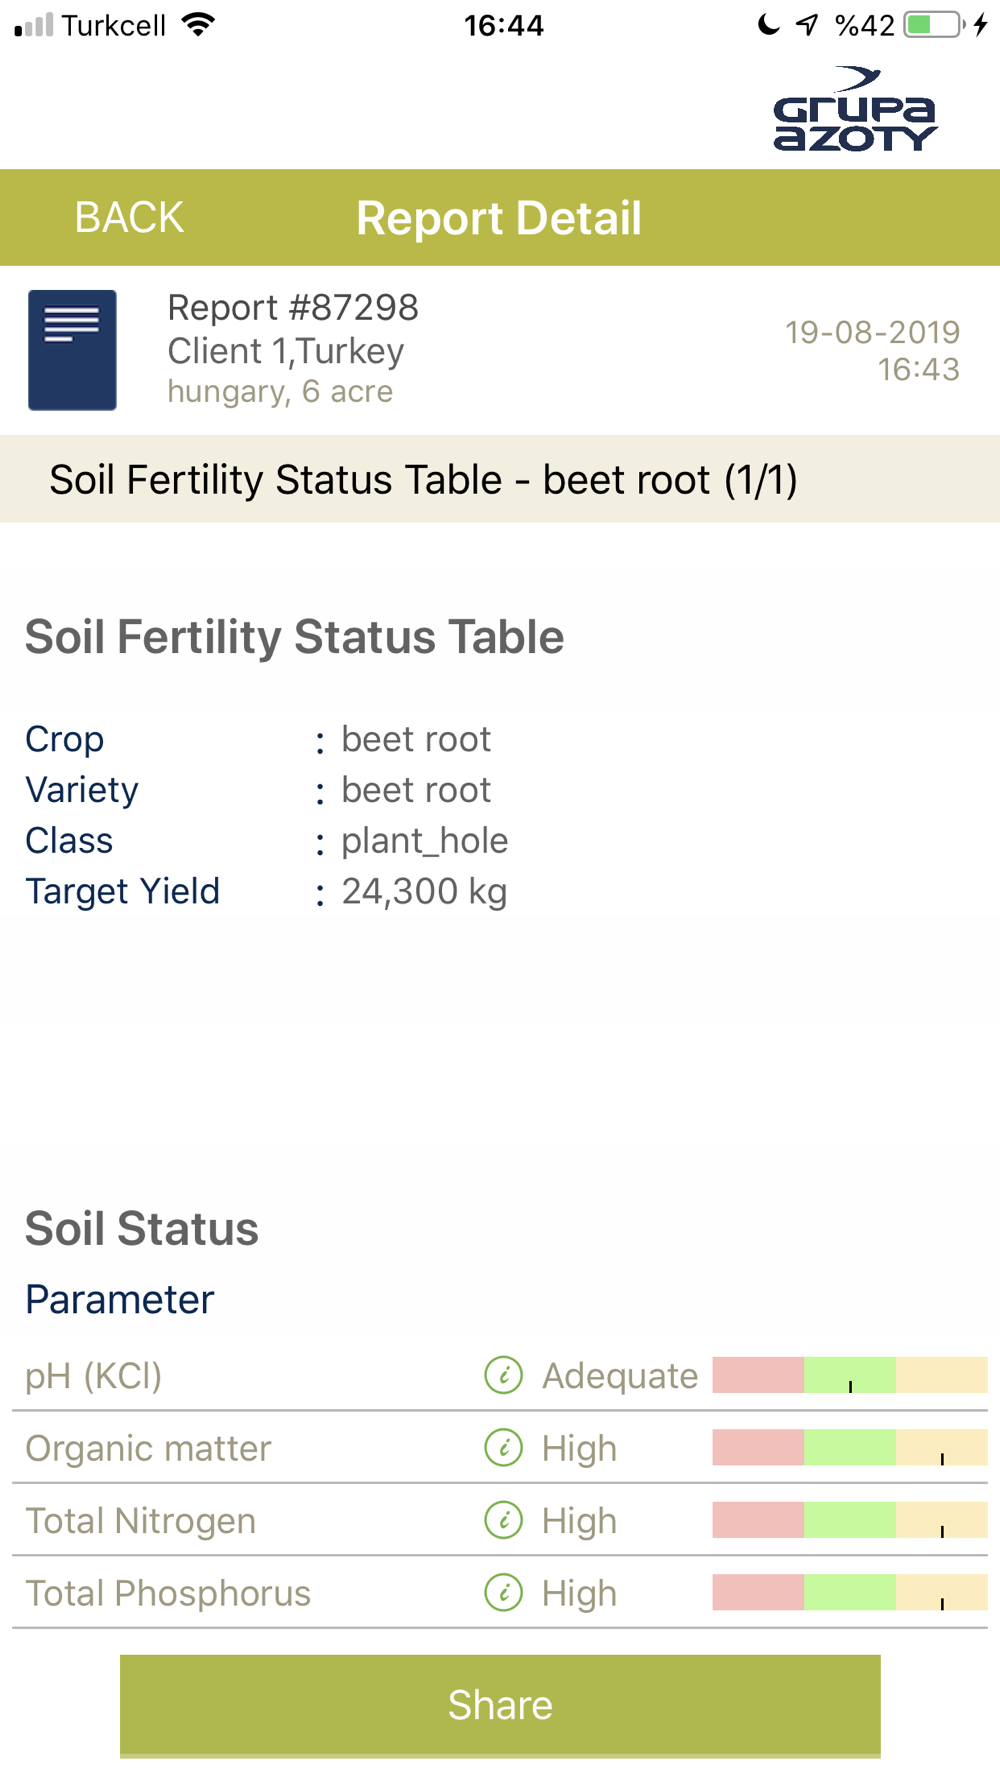The height and width of the screenshot is (1778, 1000).
Task: Tap the Total Phosphorus level bar
Action: 850,1593
